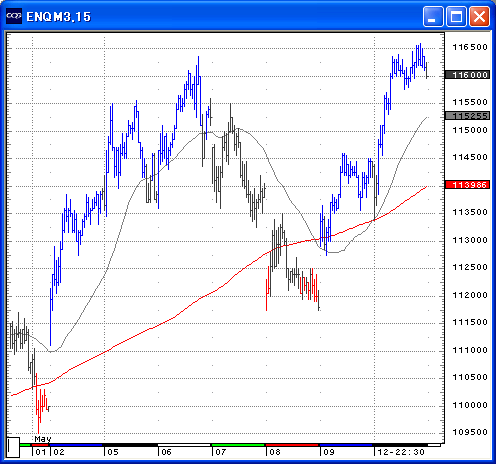
Task: Select the 09 date marker on time axis
Action: click(329, 452)
